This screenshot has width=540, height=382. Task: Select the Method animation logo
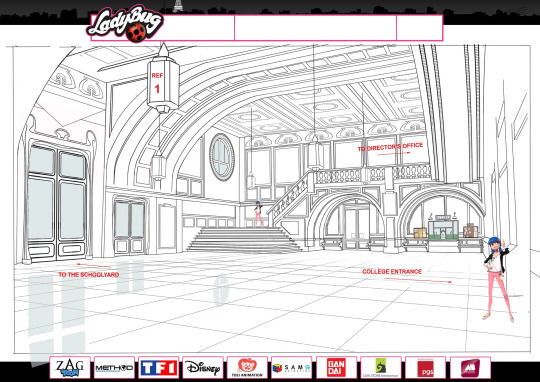pyautogui.click(x=114, y=368)
